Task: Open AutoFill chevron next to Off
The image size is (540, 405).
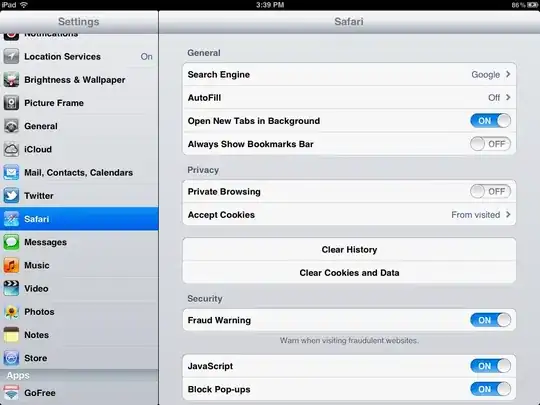Action: (x=508, y=97)
